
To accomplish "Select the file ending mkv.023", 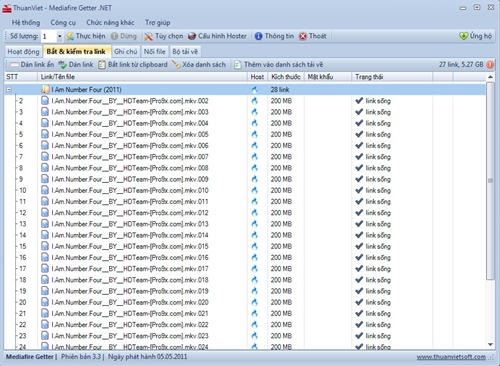I will coord(130,336).
